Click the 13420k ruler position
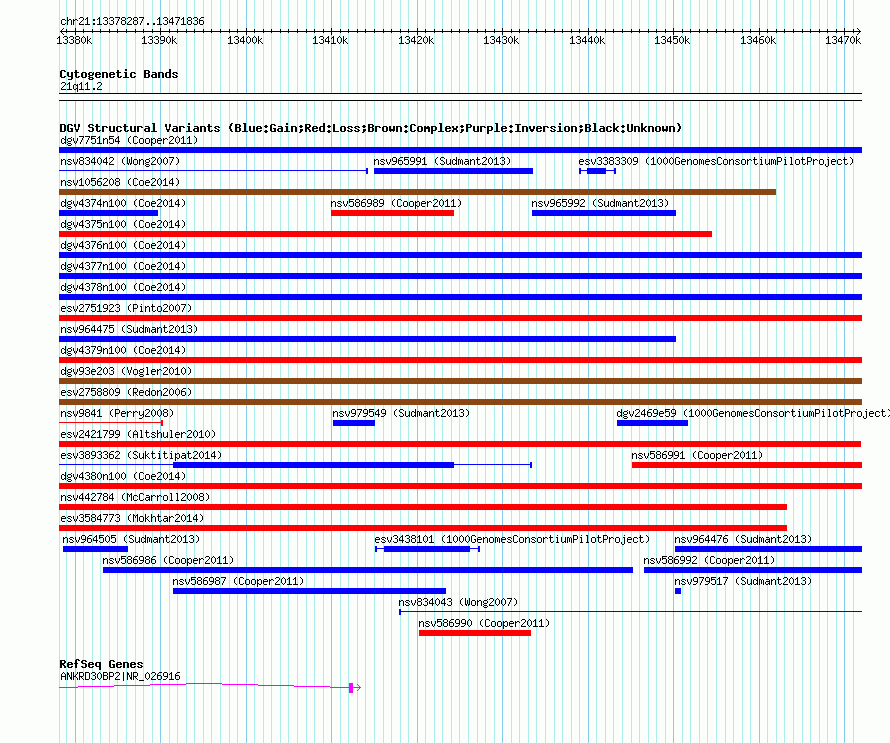The image size is (890, 743). click(x=416, y=40)
